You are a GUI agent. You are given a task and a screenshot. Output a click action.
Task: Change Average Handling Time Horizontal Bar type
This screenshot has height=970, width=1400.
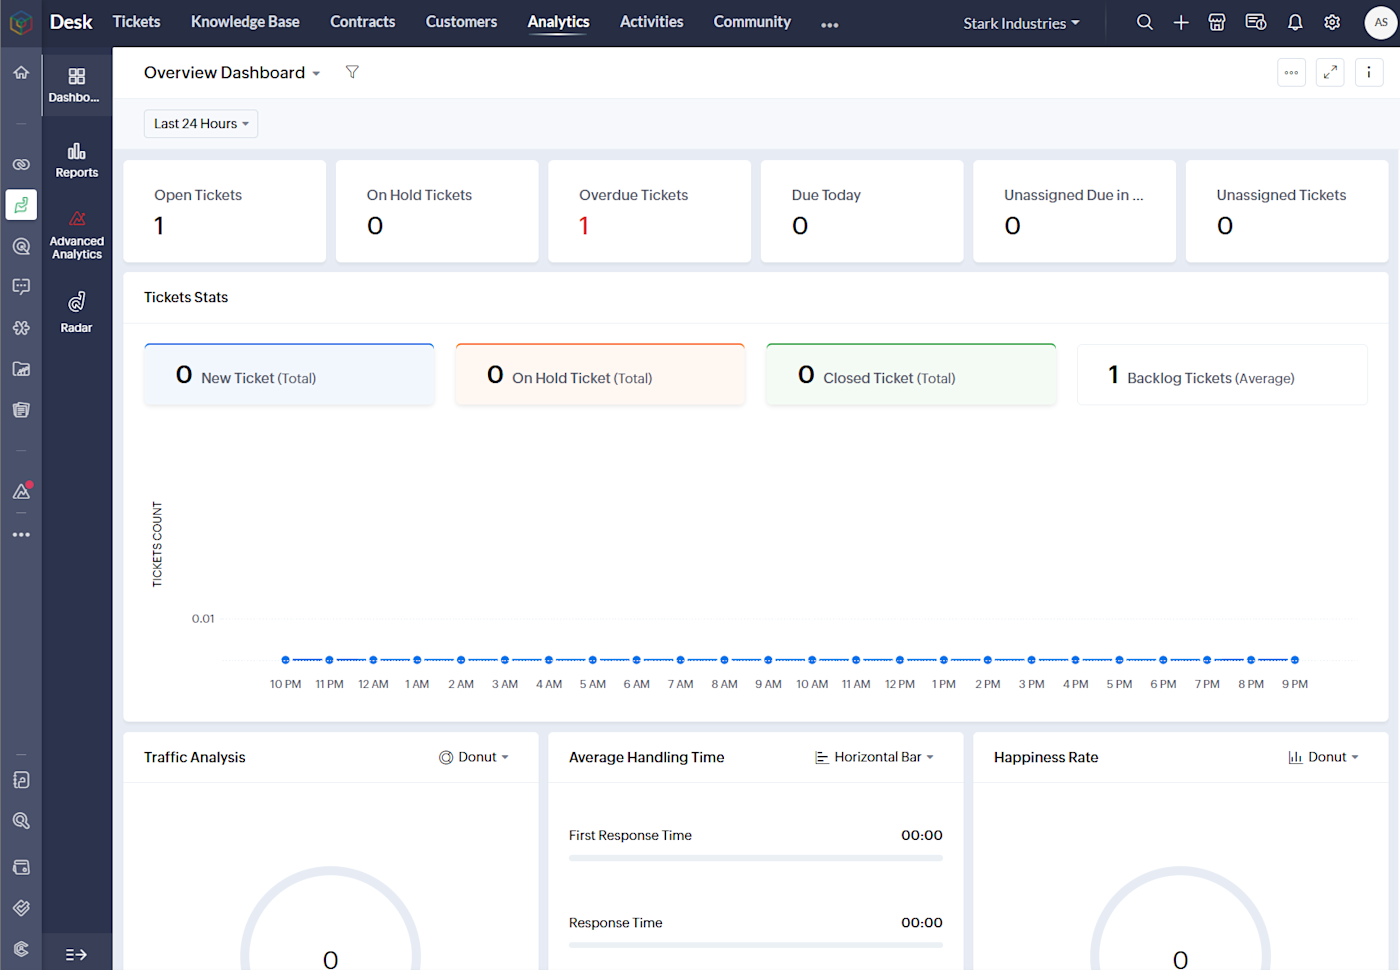[874, 757]
